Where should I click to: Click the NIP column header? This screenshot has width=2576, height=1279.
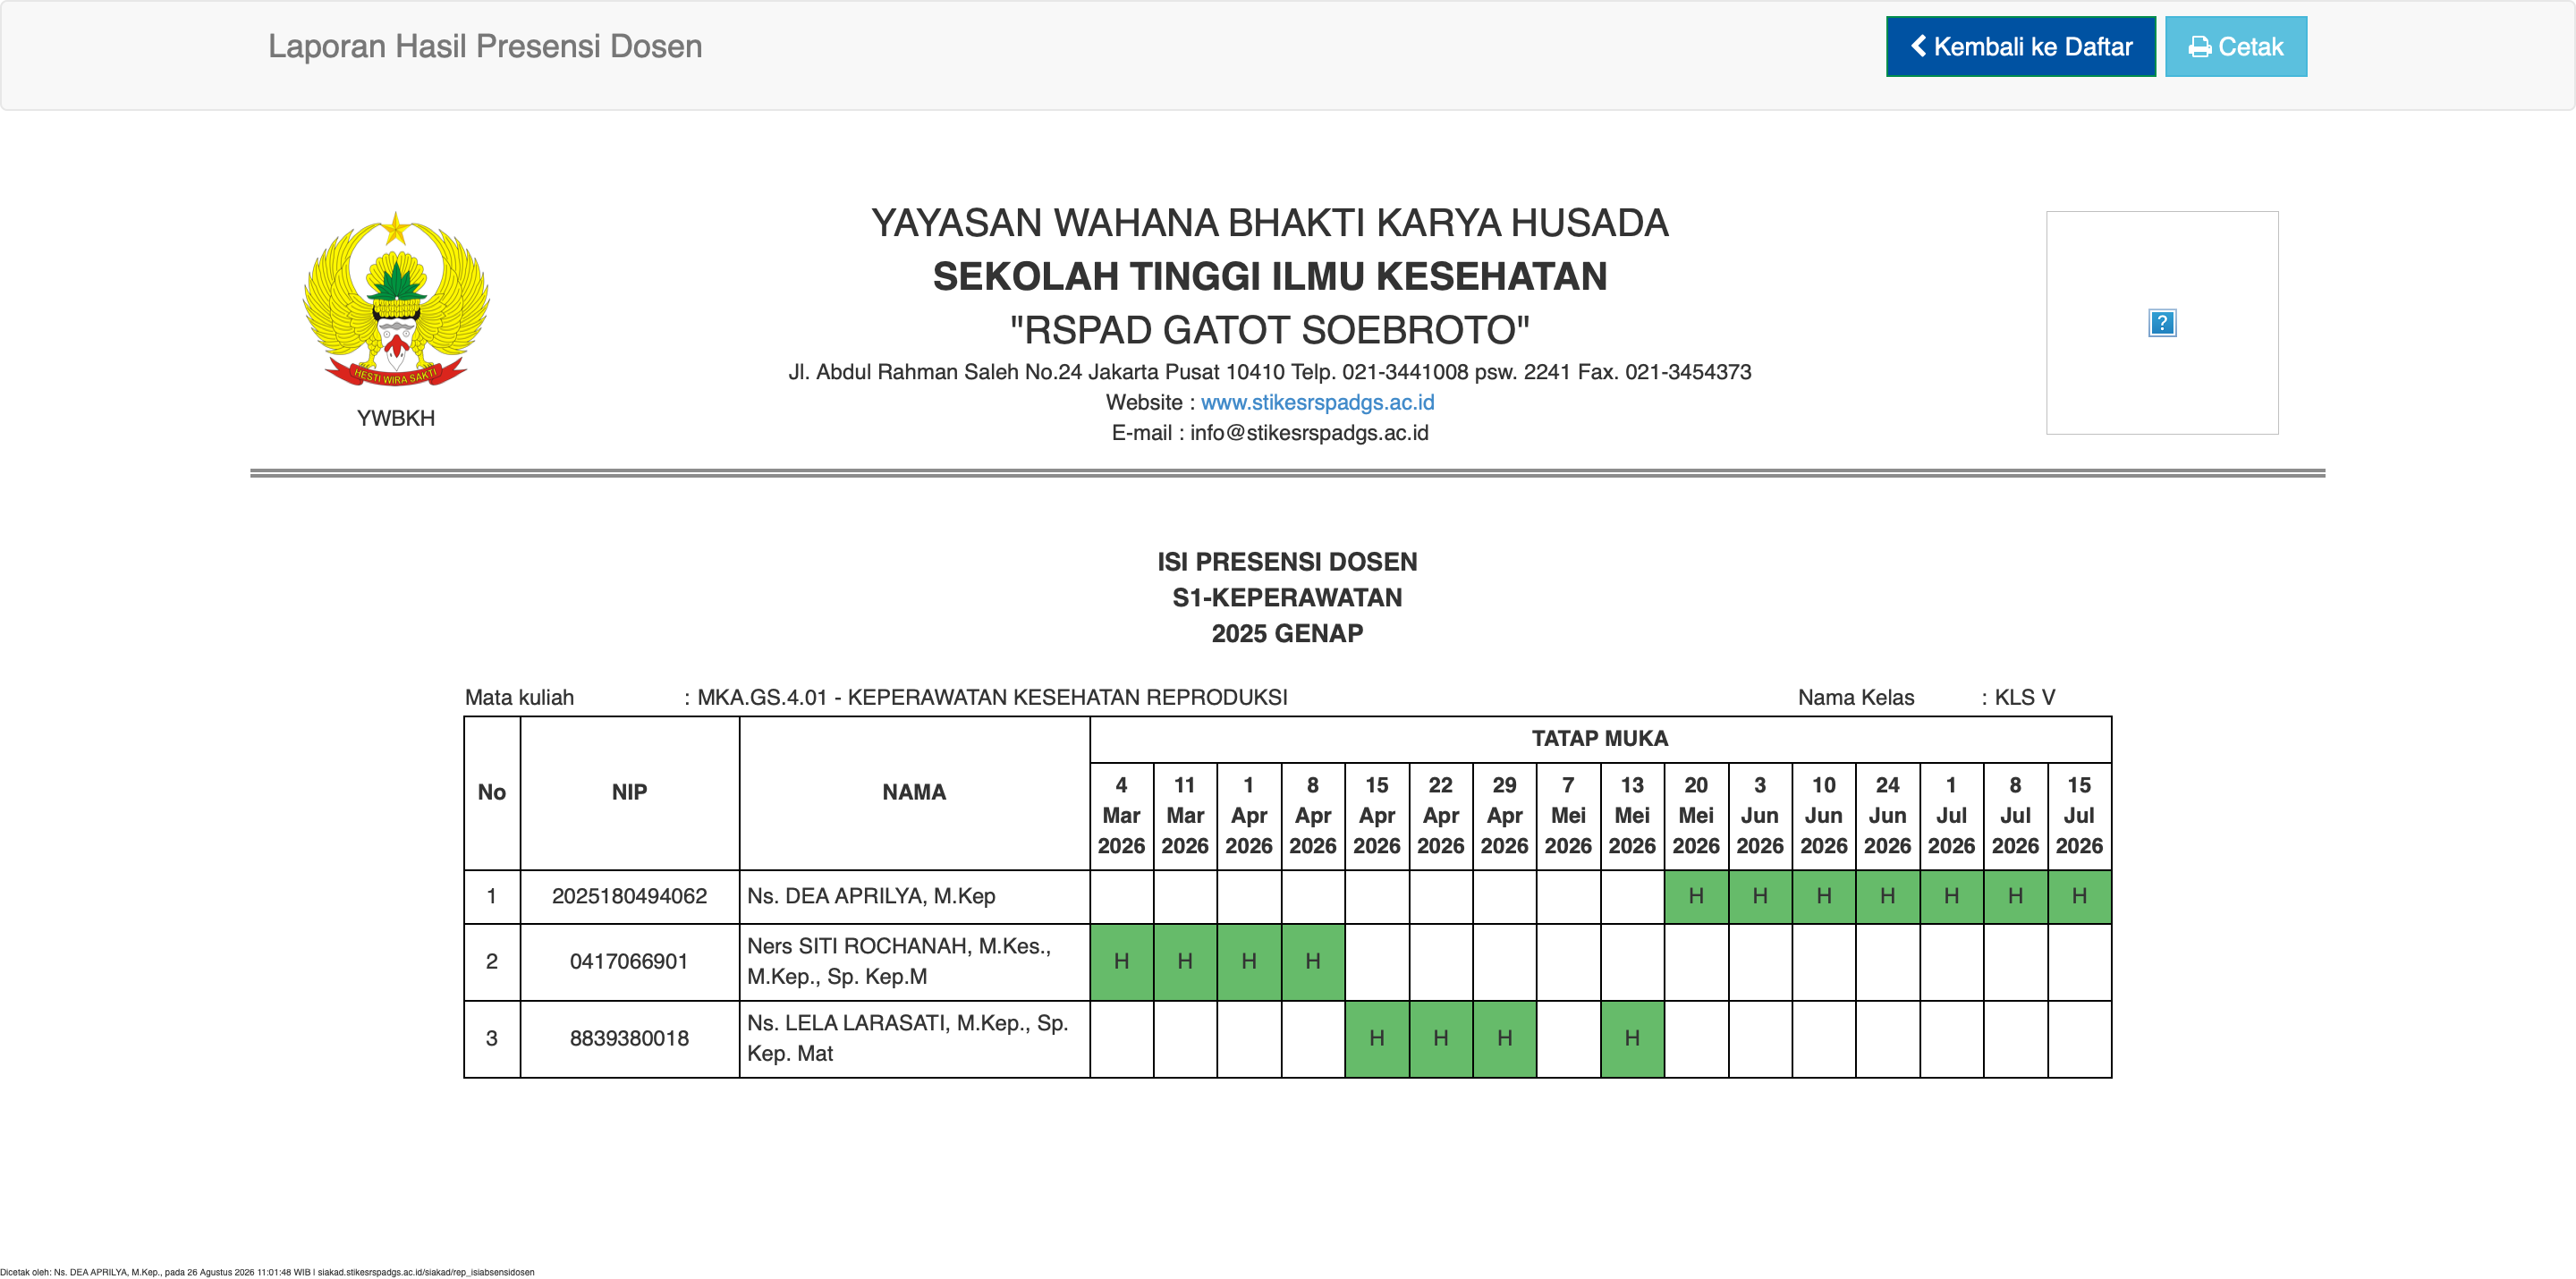[x=629, y=792]
